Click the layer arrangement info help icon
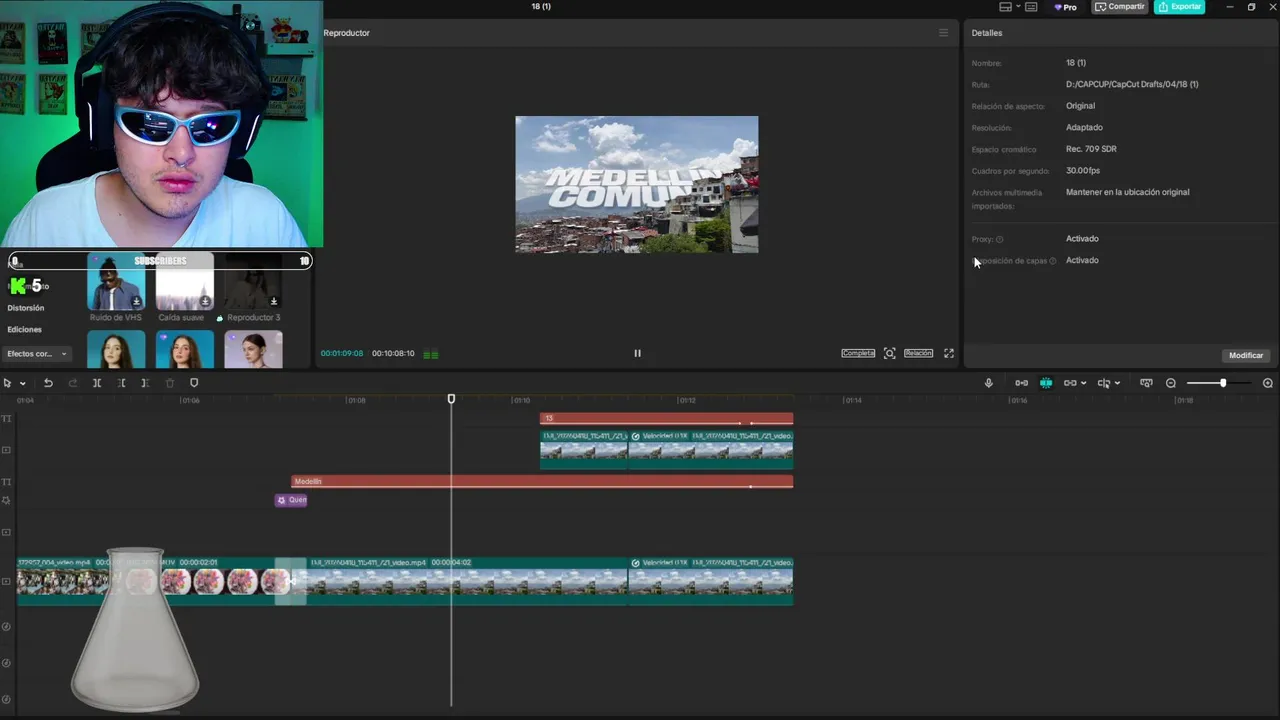The height and width of the screenshot is (720, 1280). (x=1053, y=261)
